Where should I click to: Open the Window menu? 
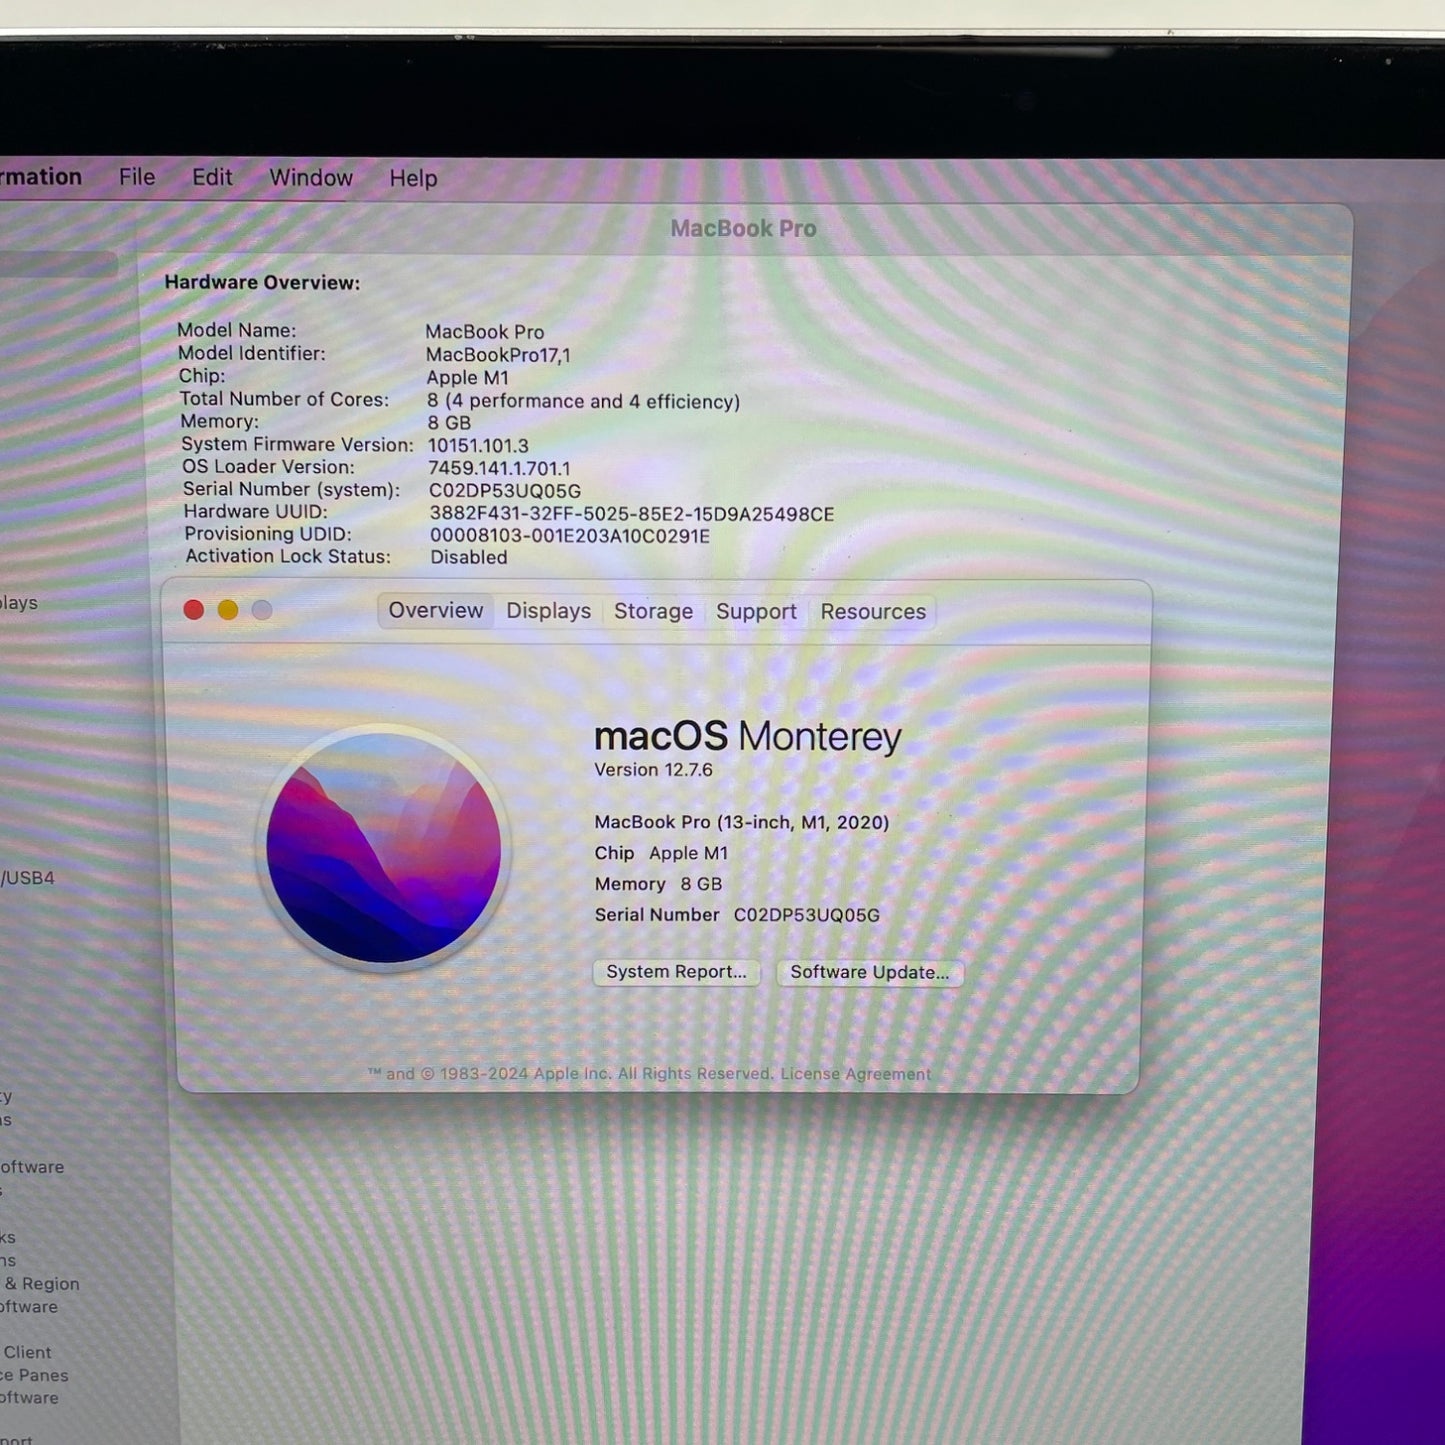[311, 178]
